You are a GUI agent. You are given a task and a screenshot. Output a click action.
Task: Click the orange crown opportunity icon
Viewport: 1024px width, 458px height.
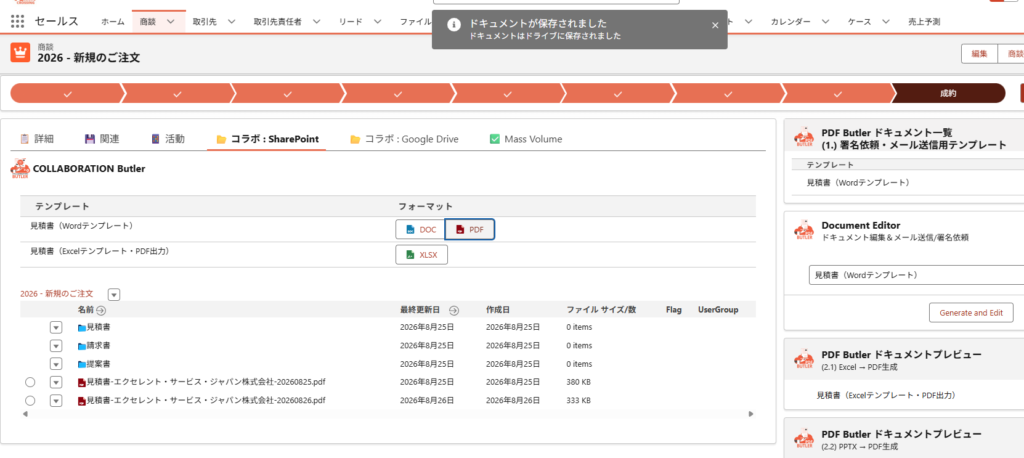tap(21, 52)
